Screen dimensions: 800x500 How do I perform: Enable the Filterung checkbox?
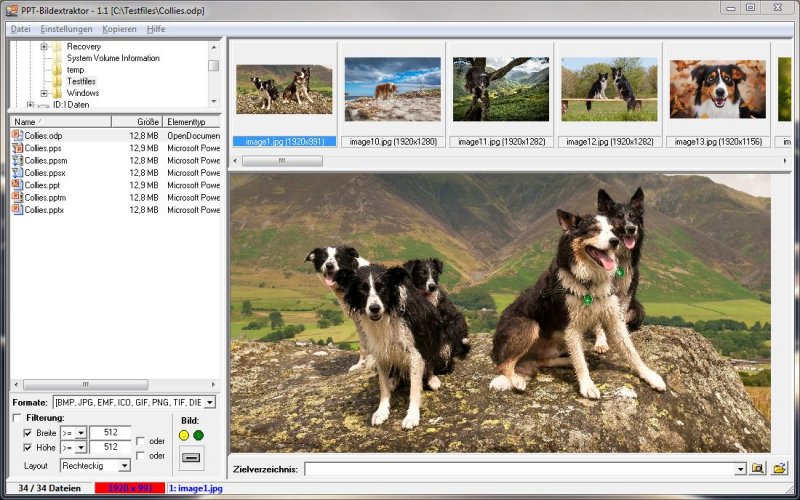pyautogui.click(x=17, y=417)
